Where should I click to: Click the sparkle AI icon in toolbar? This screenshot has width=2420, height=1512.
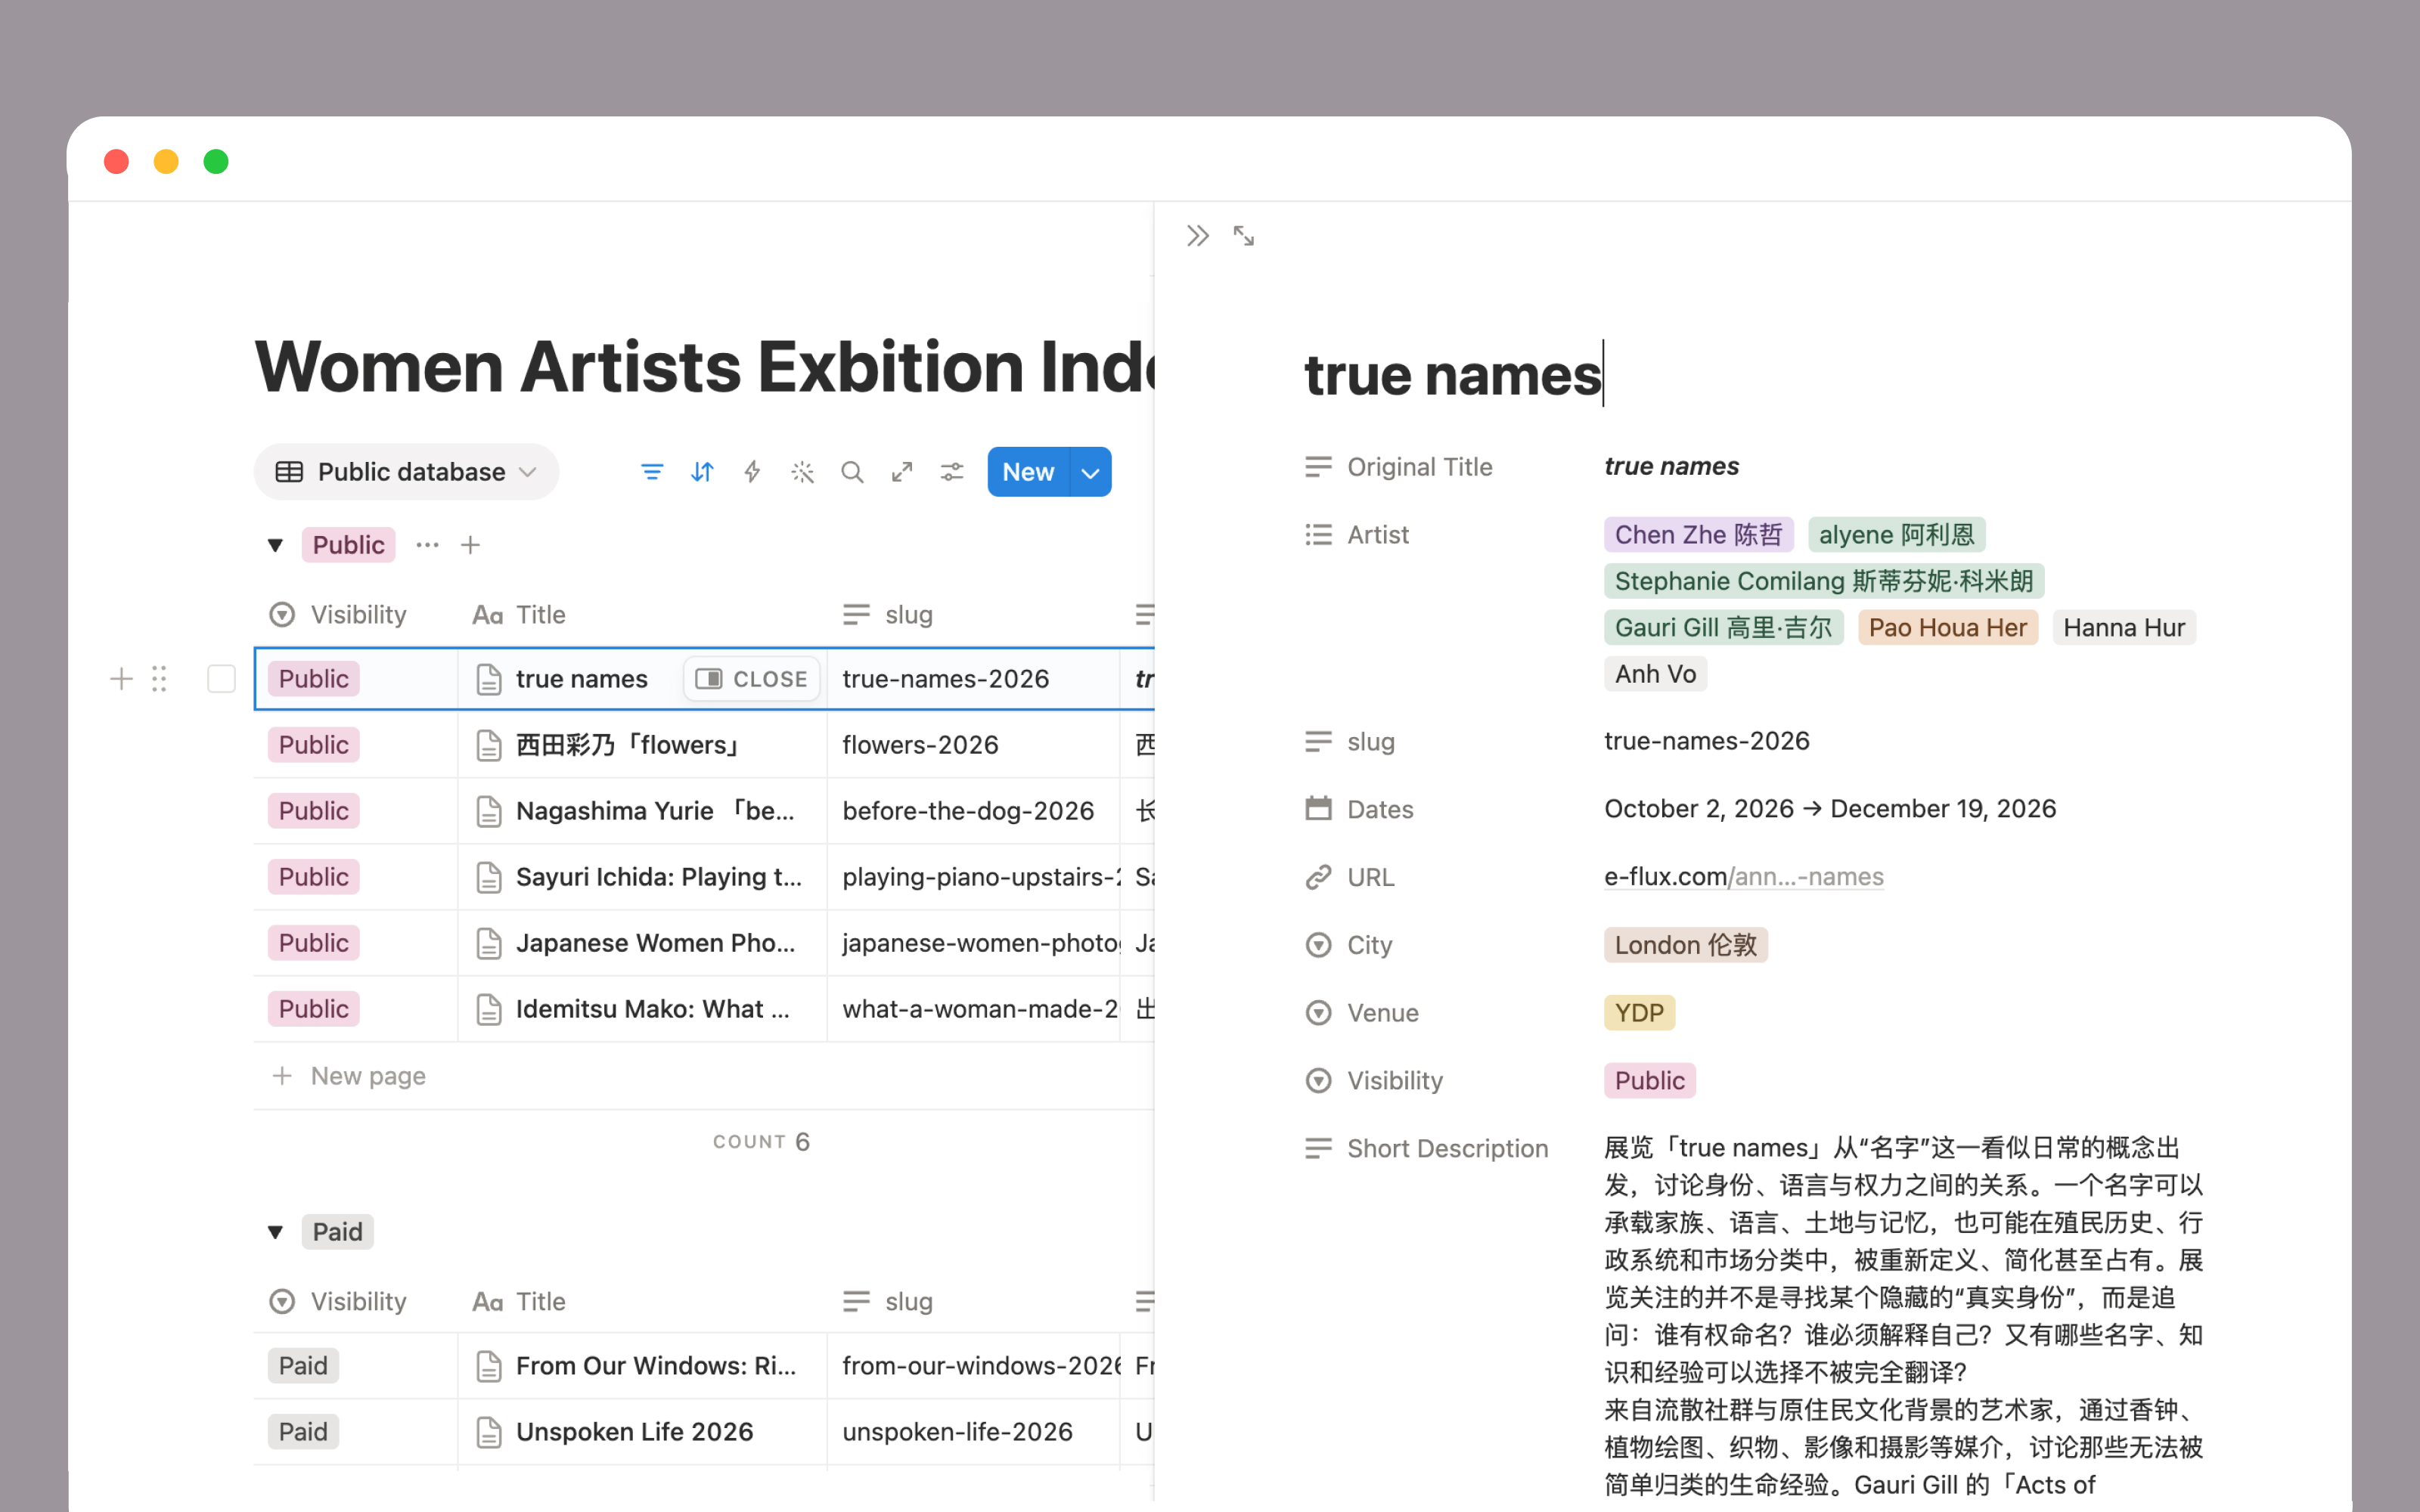[x=802, y=472]
